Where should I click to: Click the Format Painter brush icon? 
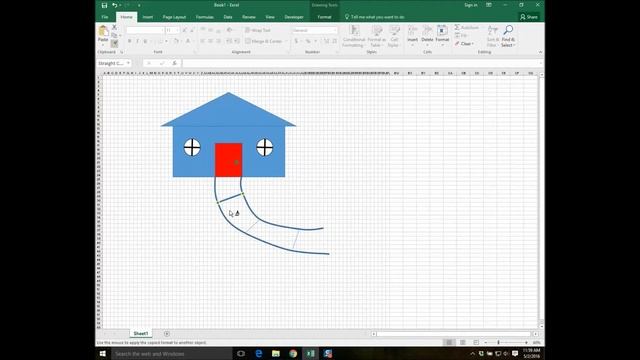pyautogui.click(x=114, y=43)
